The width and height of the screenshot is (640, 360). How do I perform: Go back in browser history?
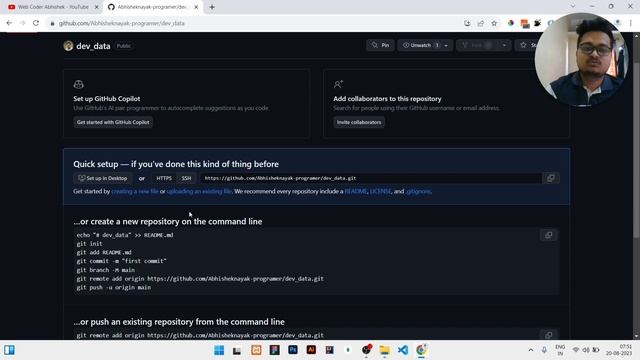pos(9,23)
